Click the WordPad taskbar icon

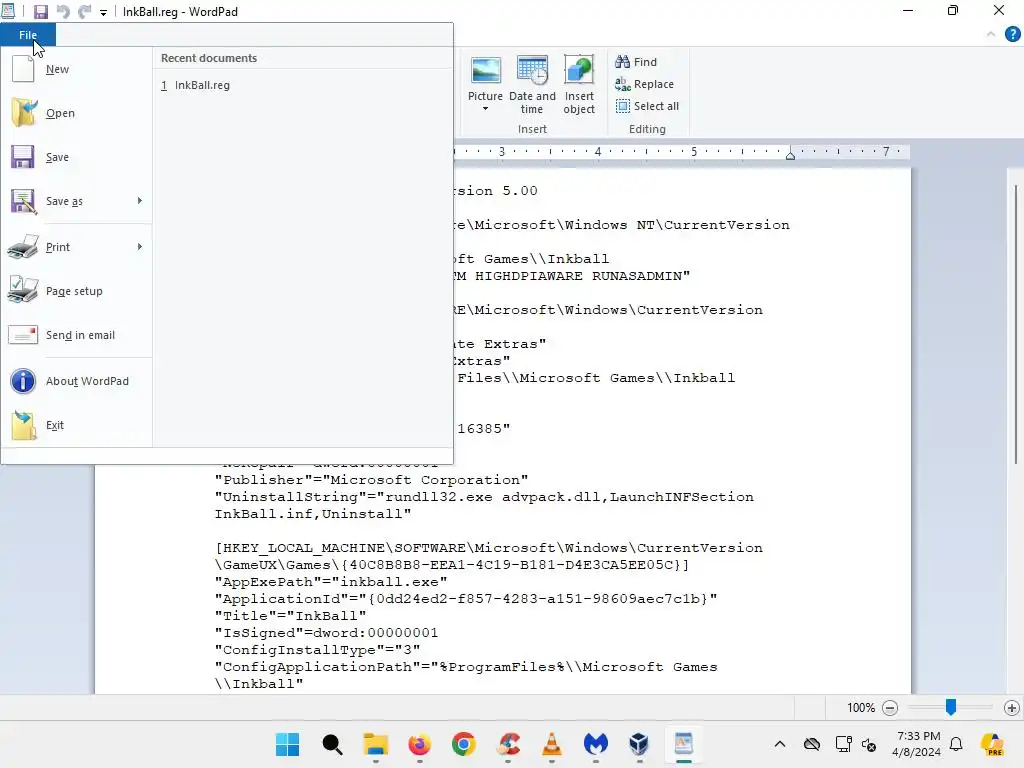point(684,744)
